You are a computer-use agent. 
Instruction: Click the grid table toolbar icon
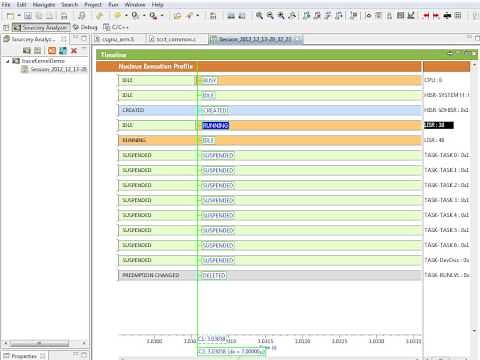pyautogui.click(x=458, y=15)
